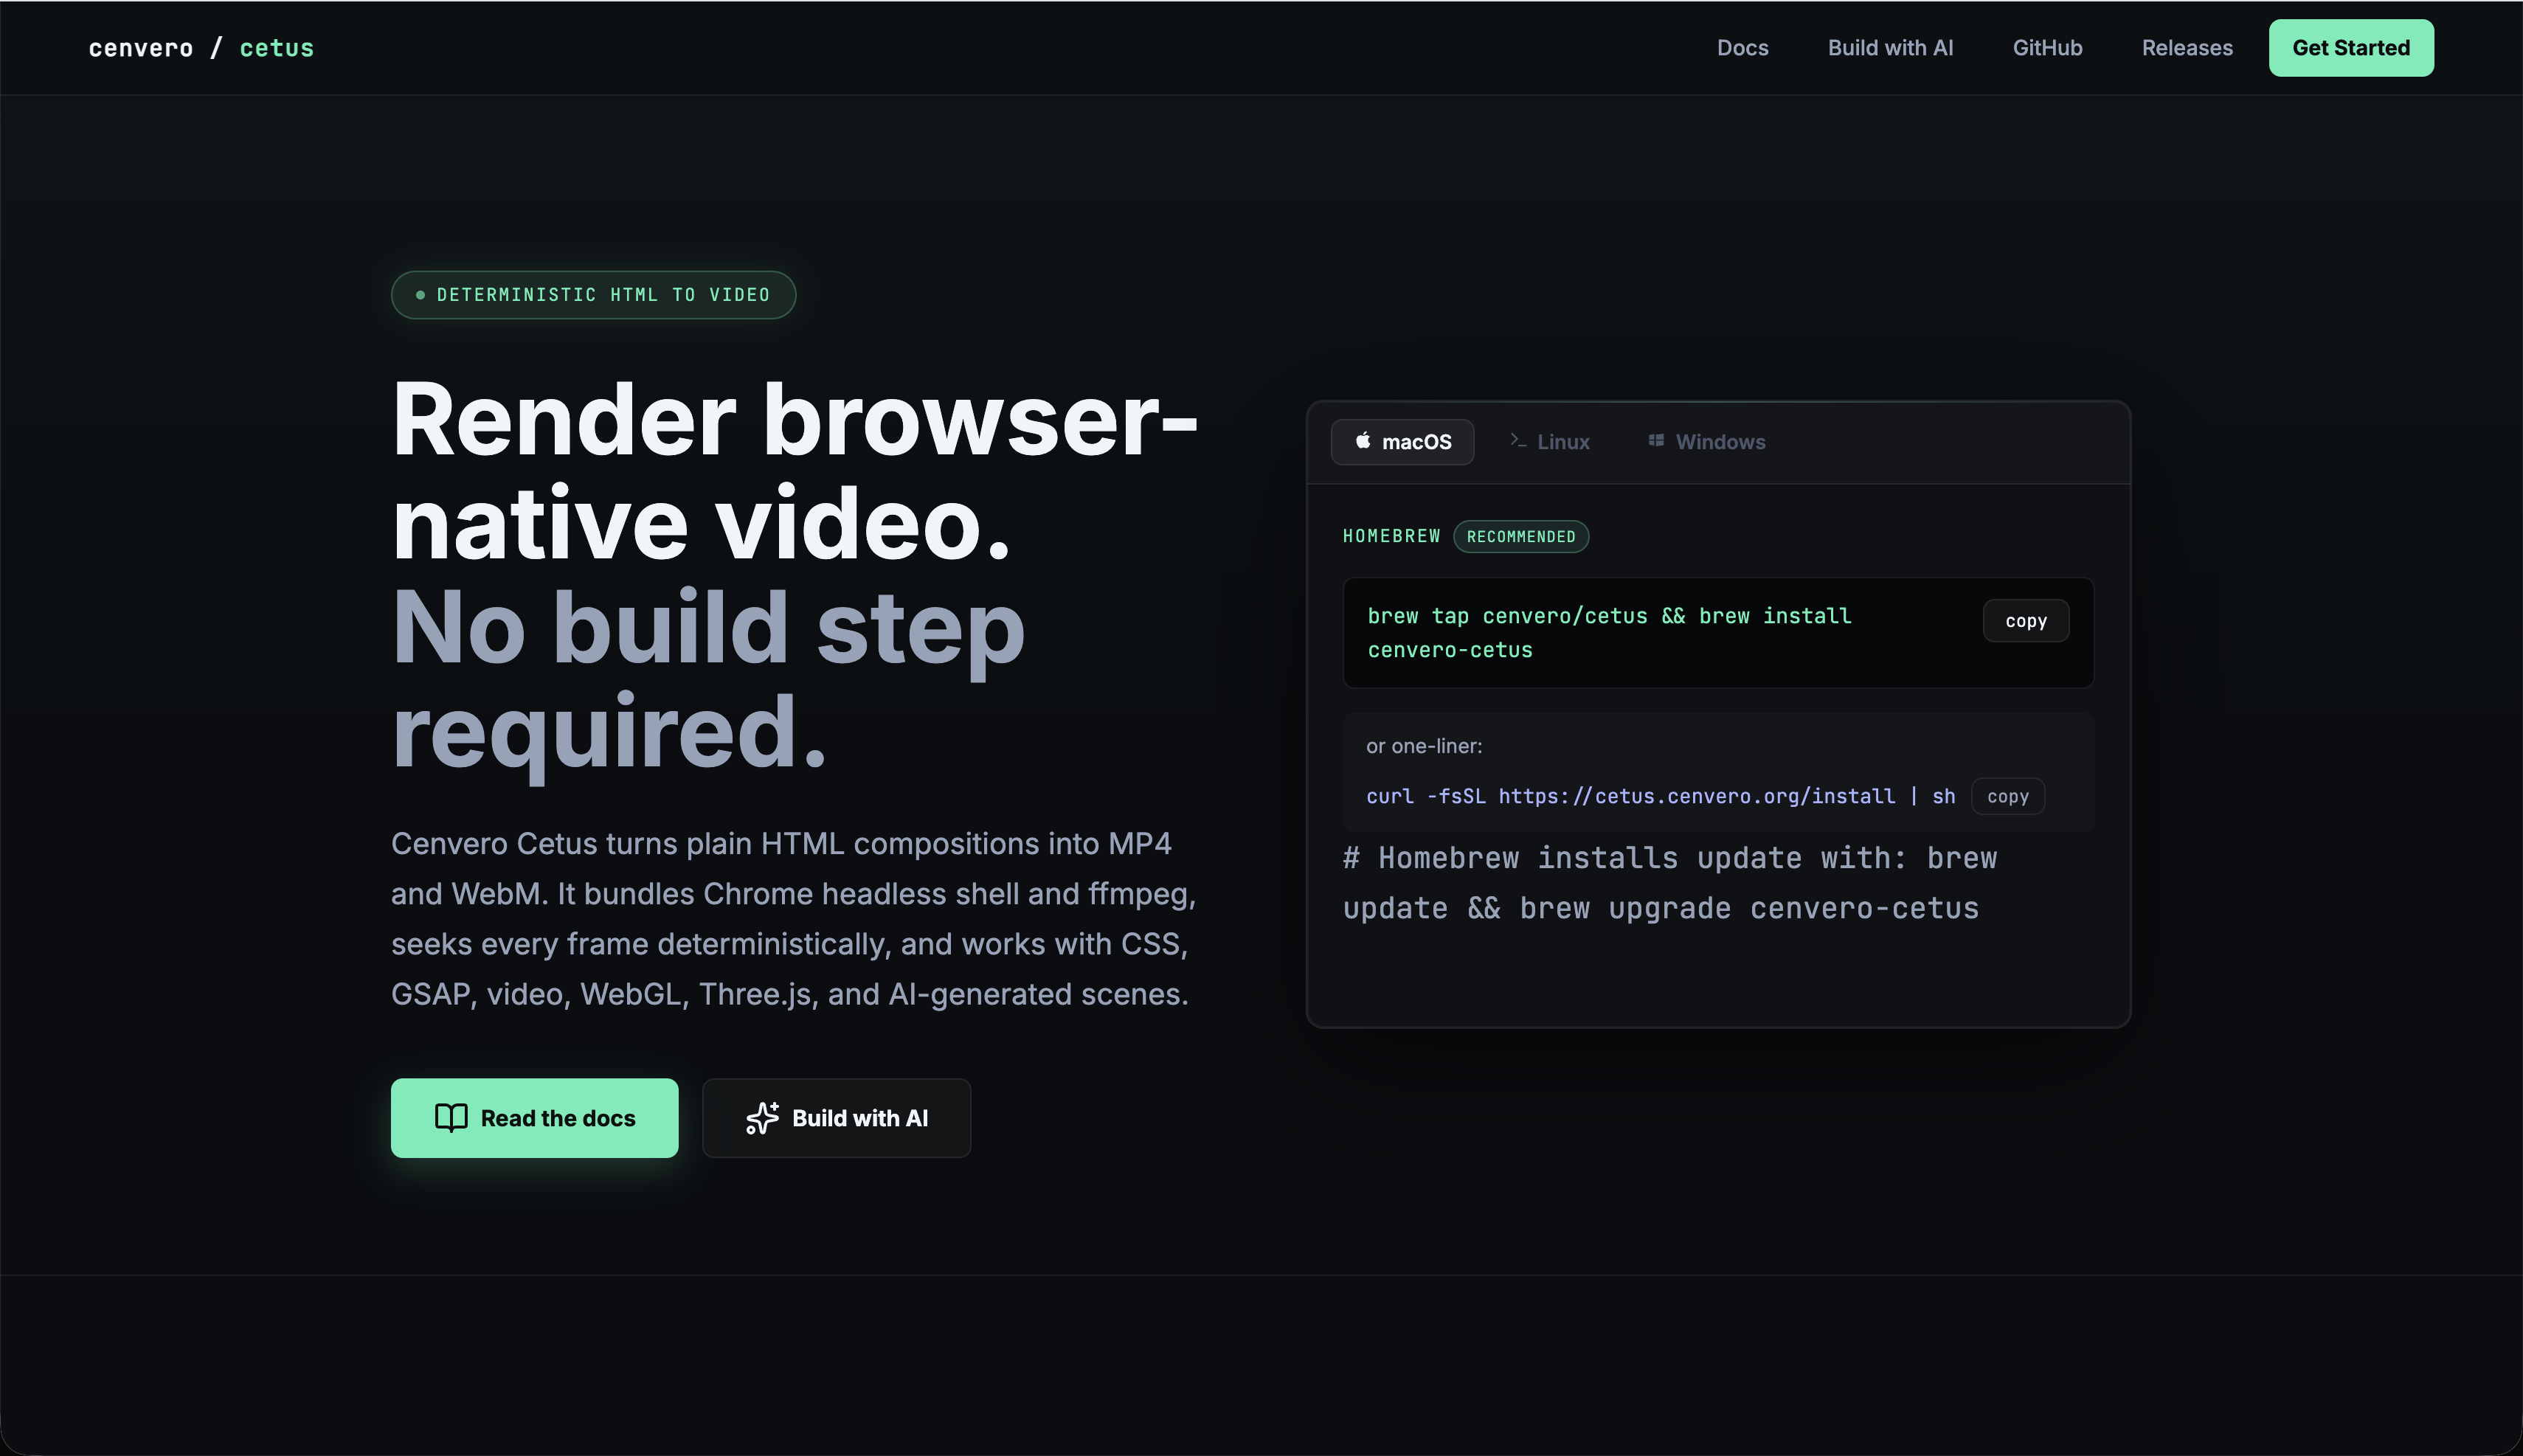Screen dimensions: 2523x1456
Task: Open the Releases navigation link
Action: click(2187, 48)
